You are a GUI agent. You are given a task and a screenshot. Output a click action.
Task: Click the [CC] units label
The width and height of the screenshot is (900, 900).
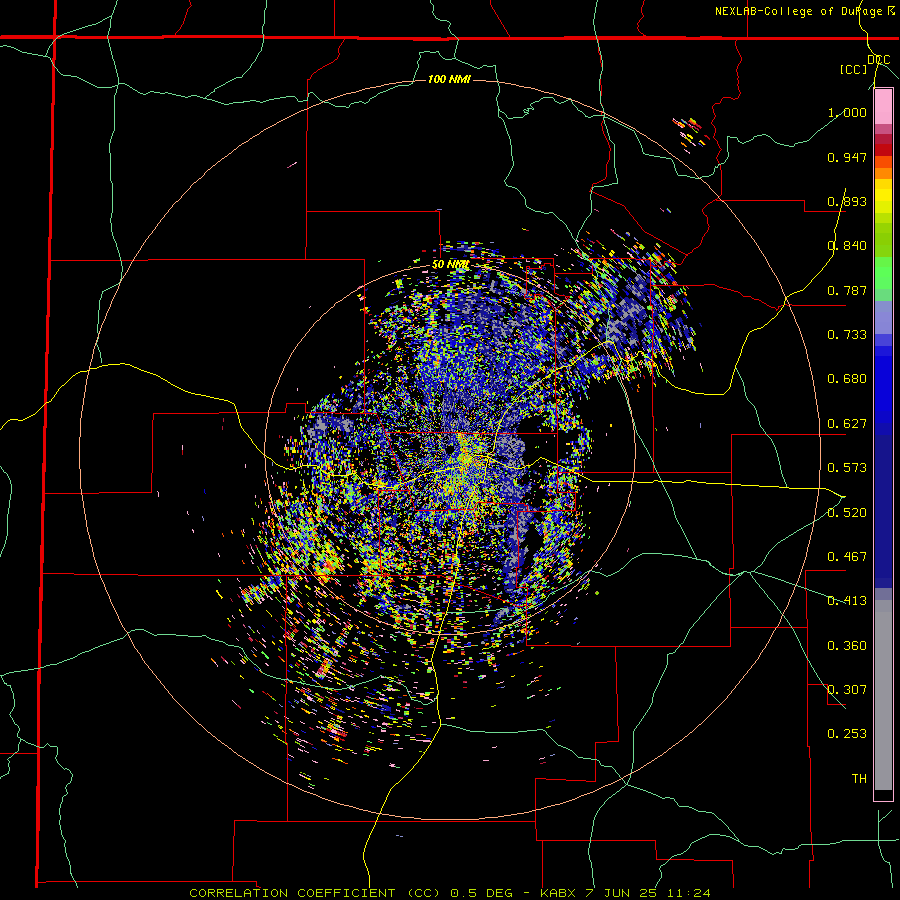click(x=854, y=69)
